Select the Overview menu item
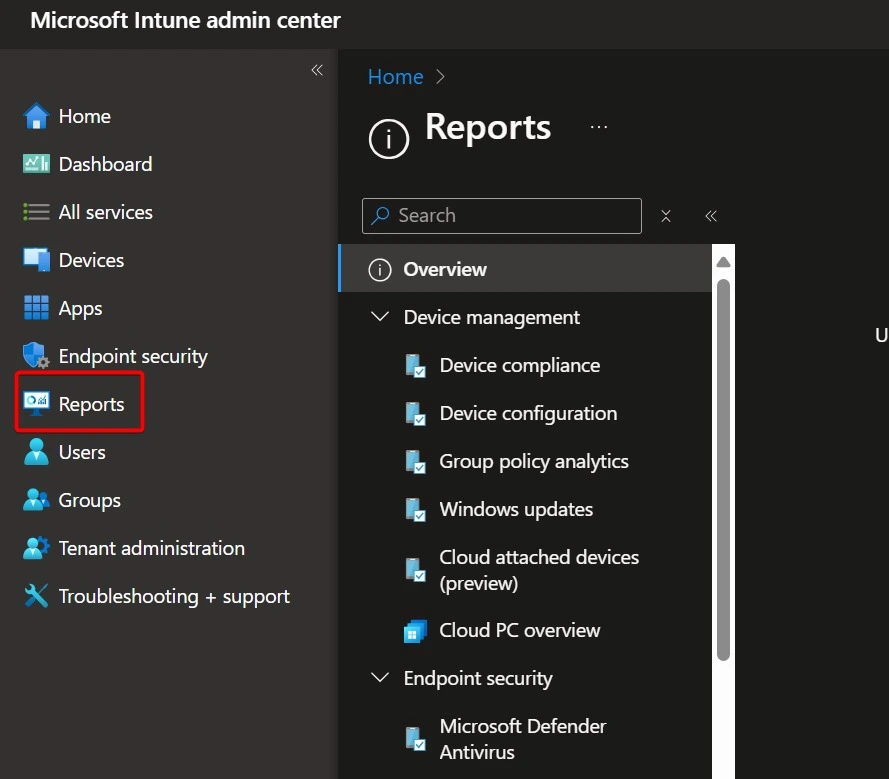 pyautogui.click(x=525, y=269)
